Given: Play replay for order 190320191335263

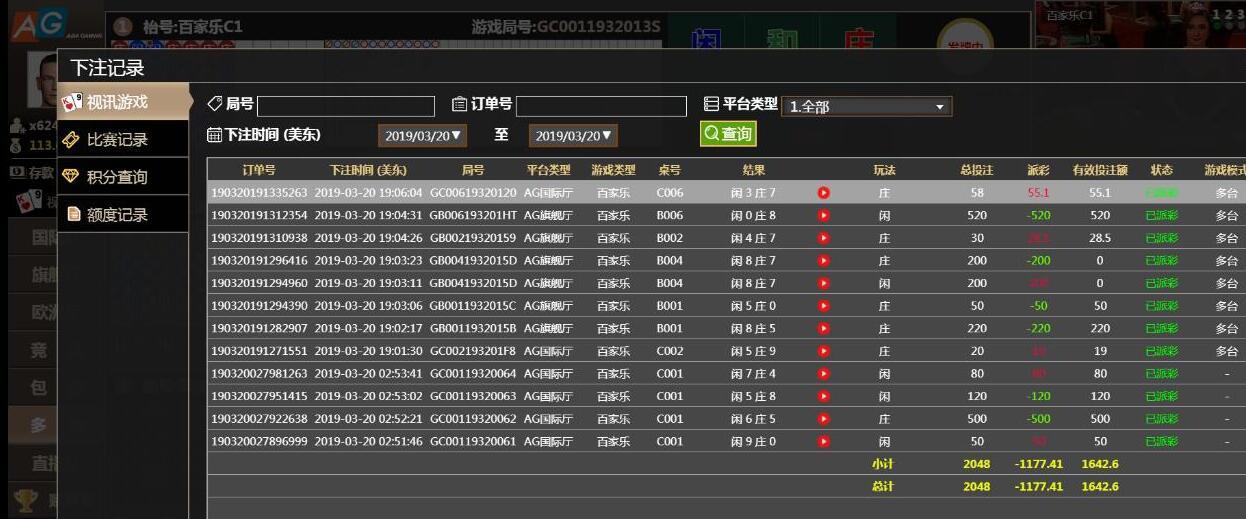Looking at the screenshot, I should [824, 192].
